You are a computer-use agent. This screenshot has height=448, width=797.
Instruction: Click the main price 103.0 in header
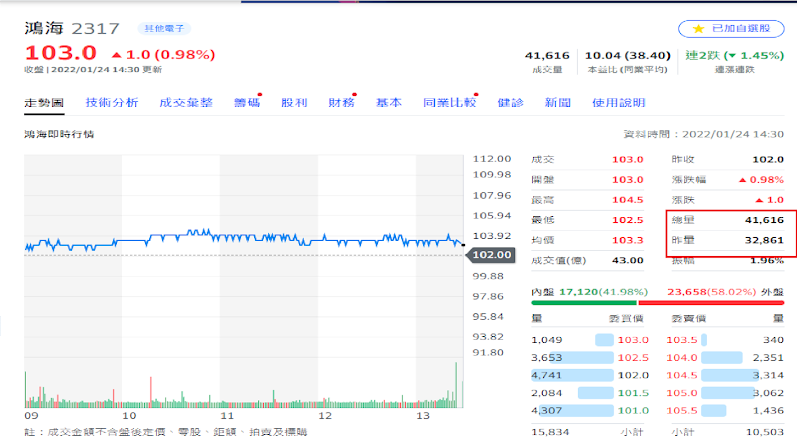[x=60, y=53]
